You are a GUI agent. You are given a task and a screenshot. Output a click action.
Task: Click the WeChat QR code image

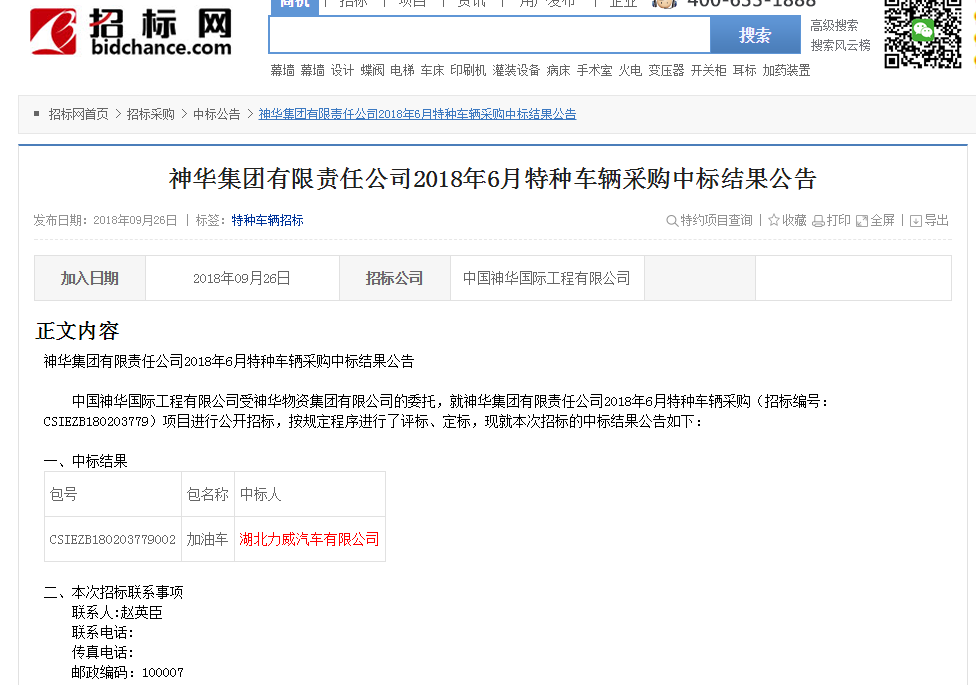coord(923,34)
